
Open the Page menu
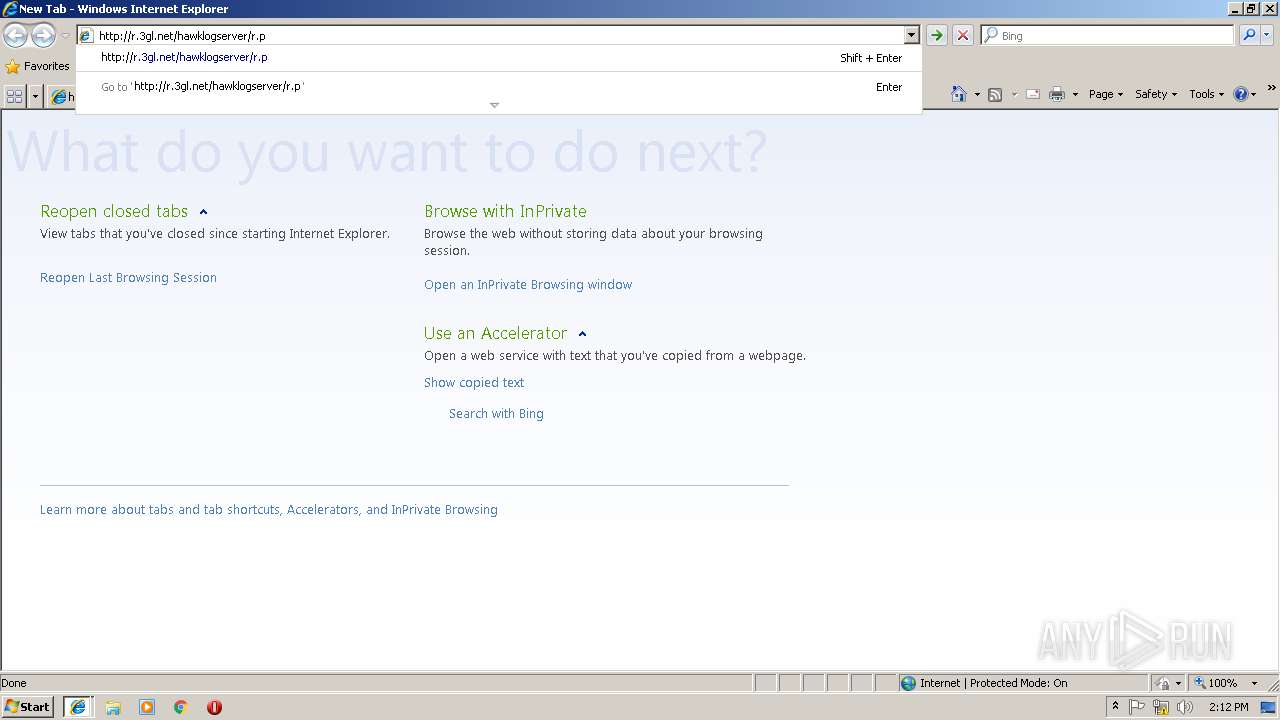point(1105,94)
